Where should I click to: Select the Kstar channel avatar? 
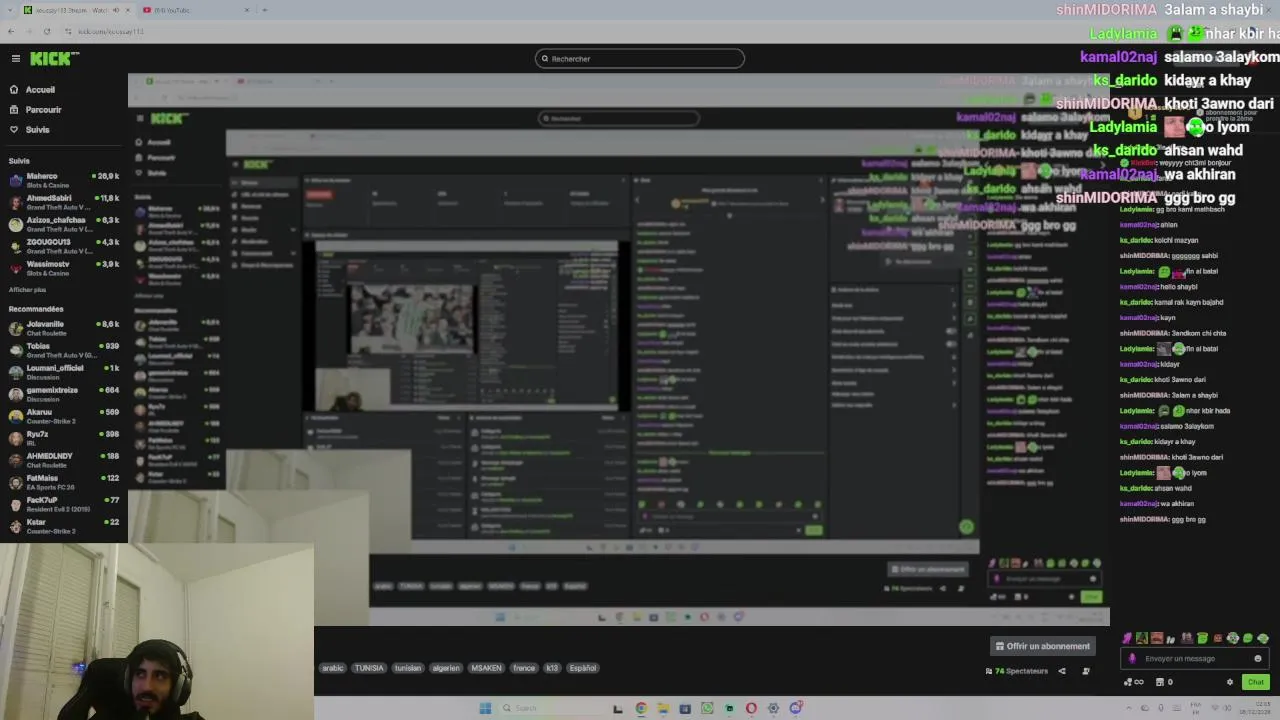tap(15, 526)
